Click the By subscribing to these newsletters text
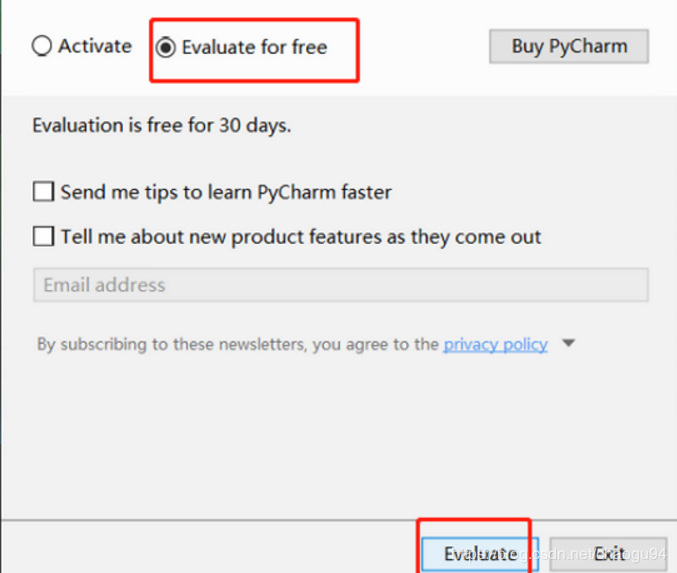 pos(238,344)
